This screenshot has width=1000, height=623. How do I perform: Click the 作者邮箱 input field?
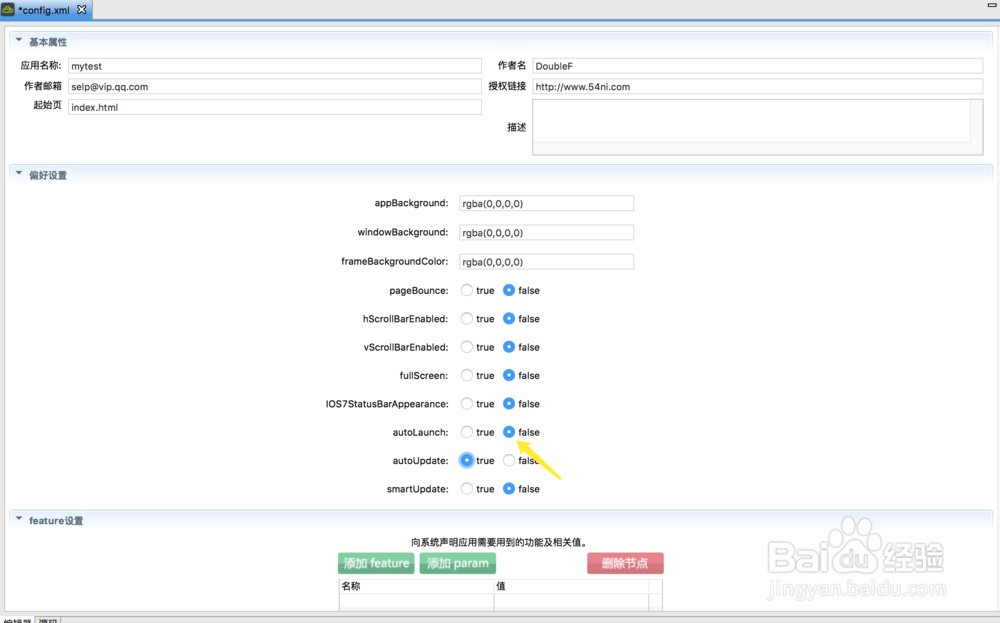pos(275,86)
